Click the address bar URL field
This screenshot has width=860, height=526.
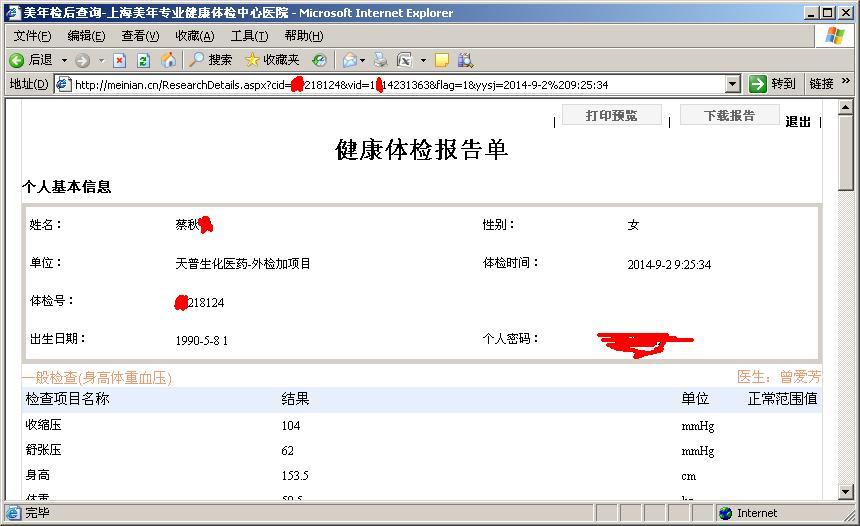[398, 84]
